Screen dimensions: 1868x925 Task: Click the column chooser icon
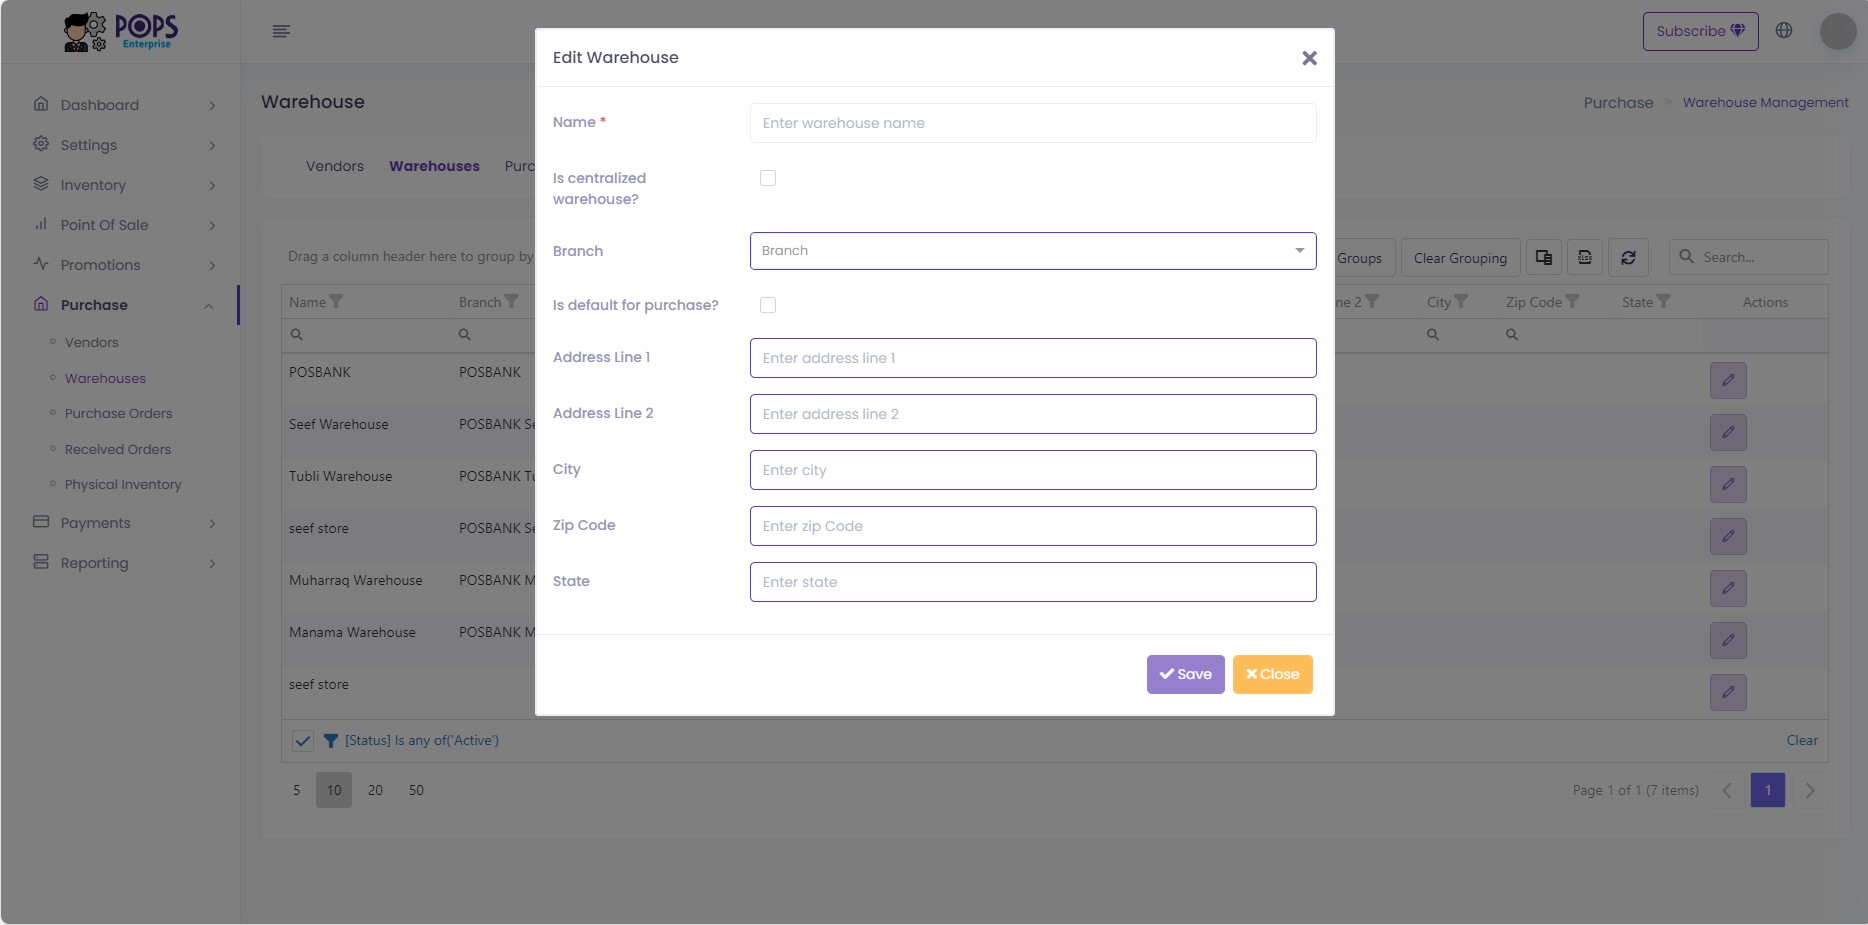pyautogui.click(x=1544, y=258)
